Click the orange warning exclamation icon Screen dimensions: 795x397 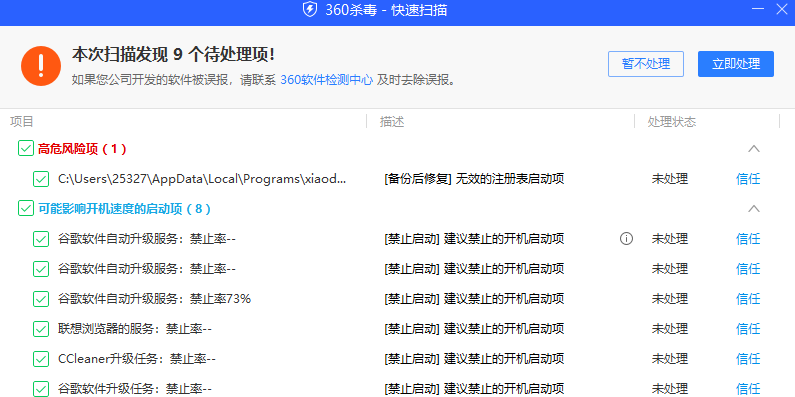[41, 66]
